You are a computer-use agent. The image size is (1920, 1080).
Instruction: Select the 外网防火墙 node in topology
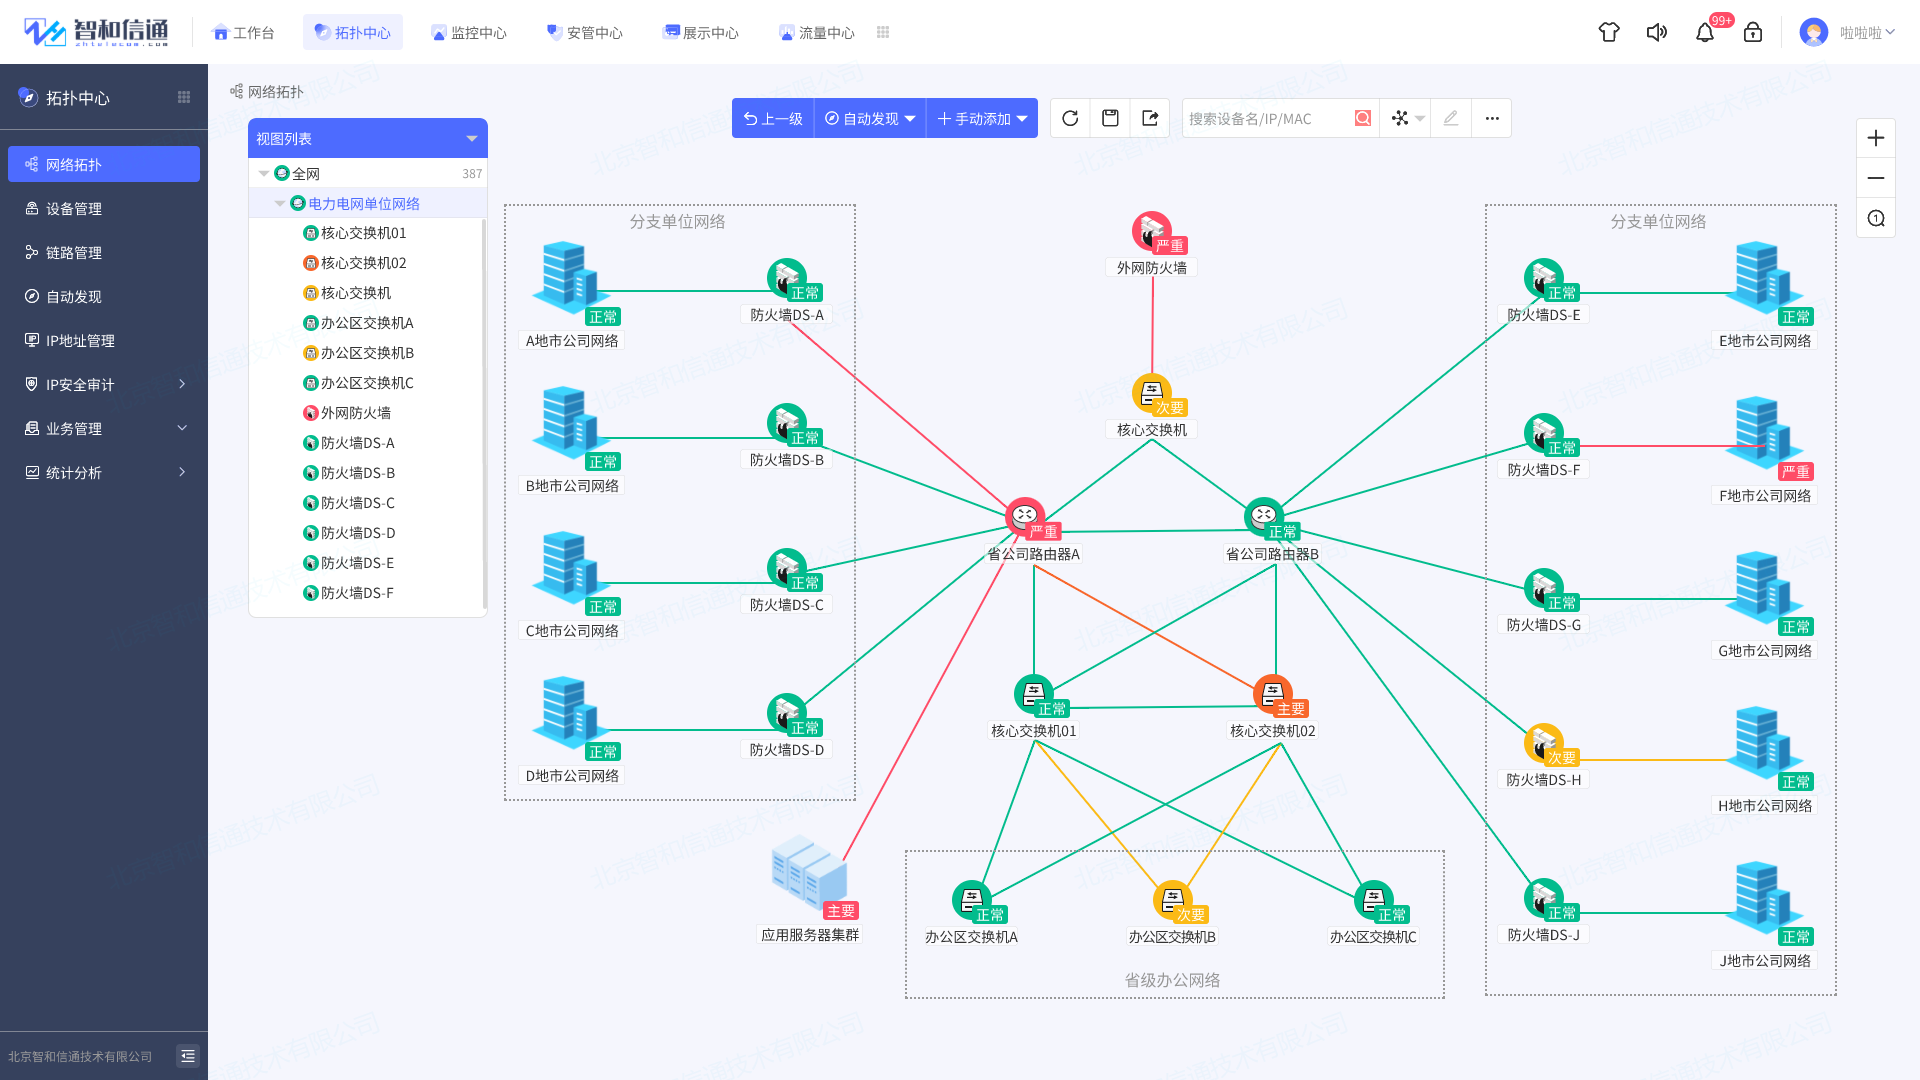[1152, 232]
